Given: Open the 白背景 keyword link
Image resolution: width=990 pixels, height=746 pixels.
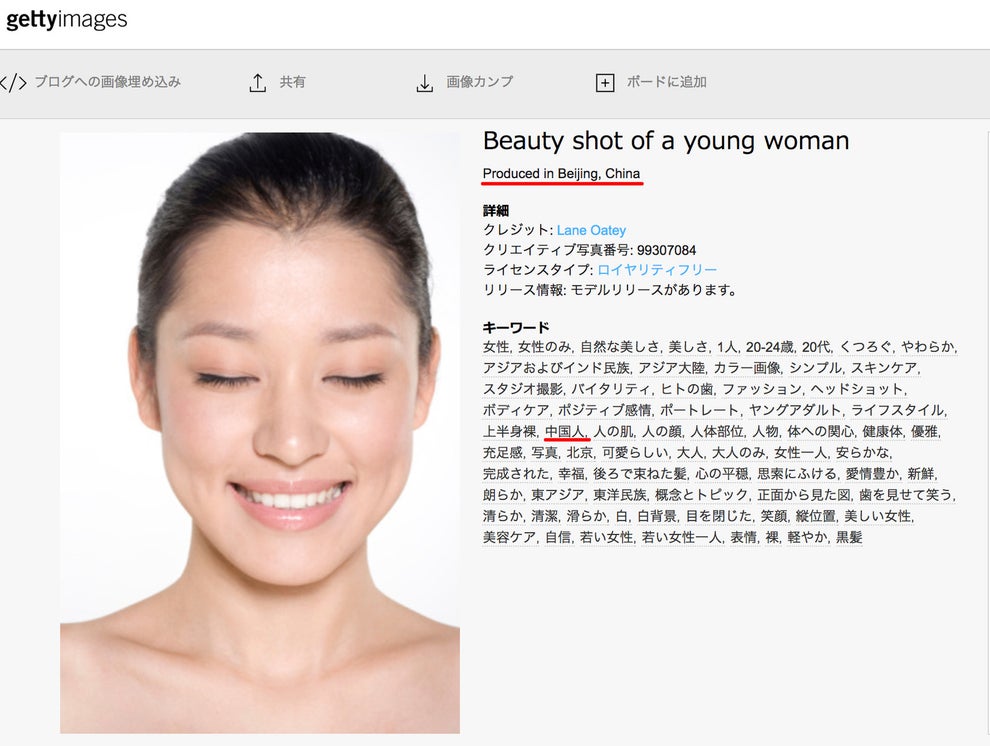Looking at the screenshot, I should 656,516.
